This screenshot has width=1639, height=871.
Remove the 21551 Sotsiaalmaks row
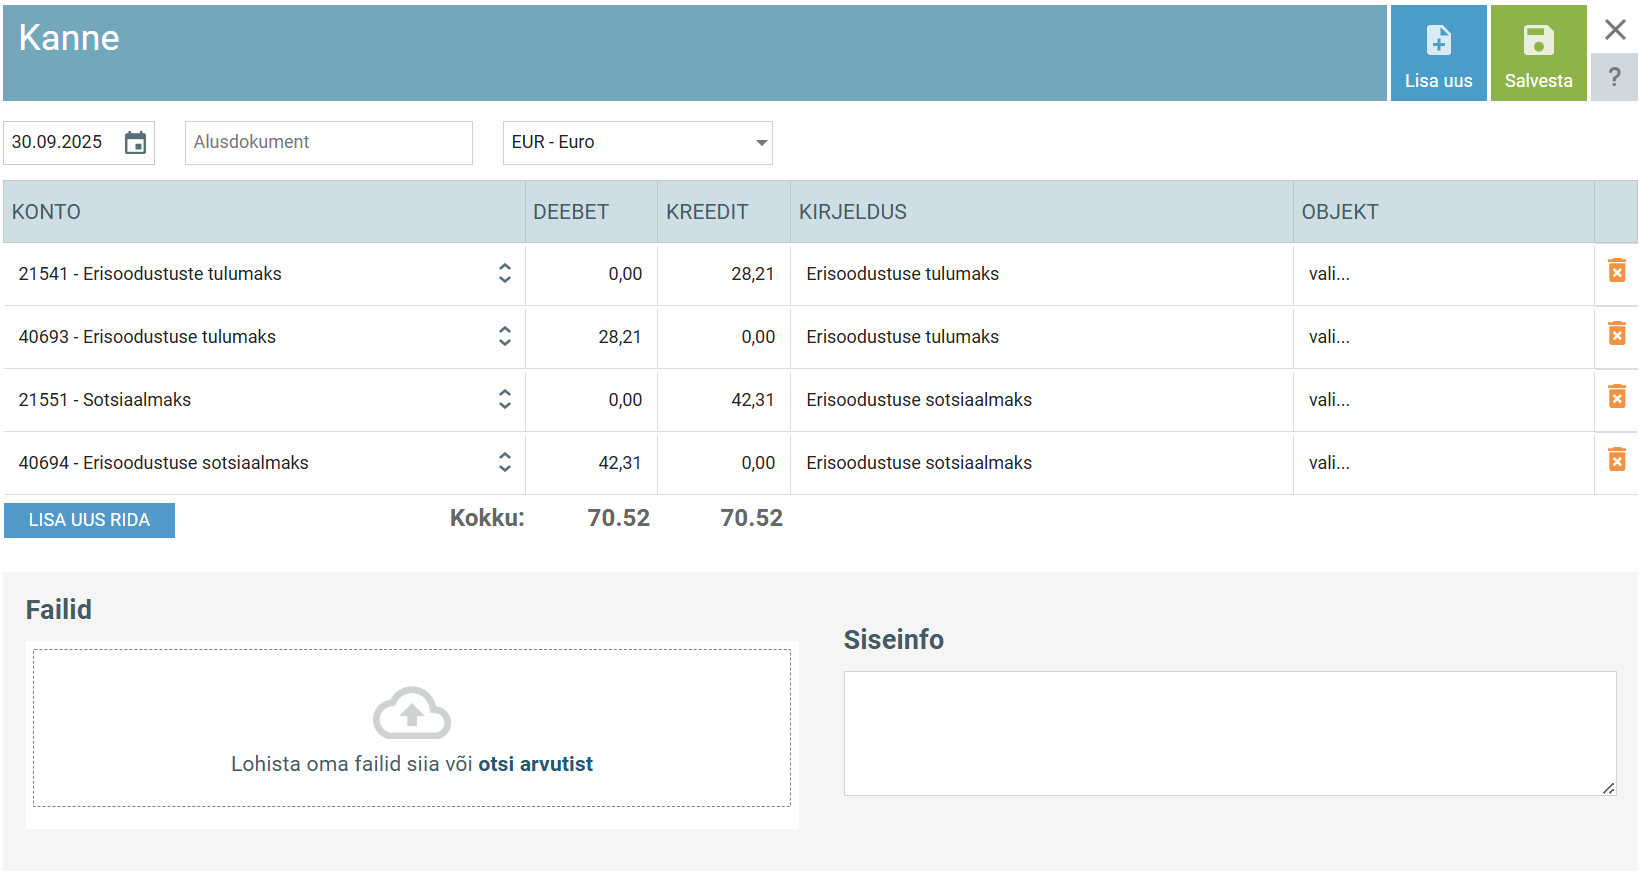click(x=1616, y=397)
